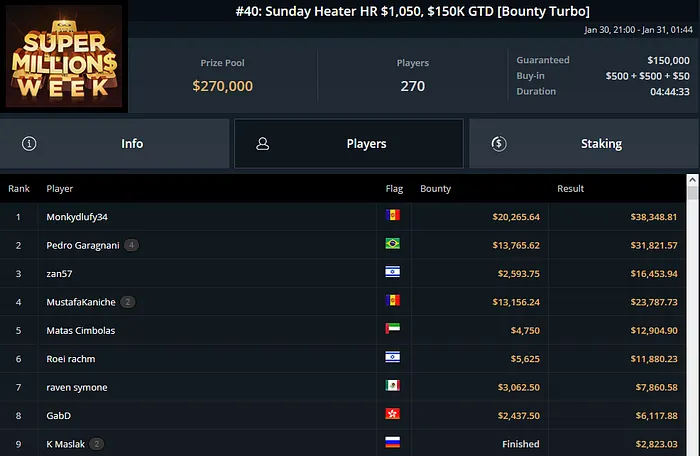Click the Player column header
This screenshot has height=456, width=700.
tap(60, 188)
